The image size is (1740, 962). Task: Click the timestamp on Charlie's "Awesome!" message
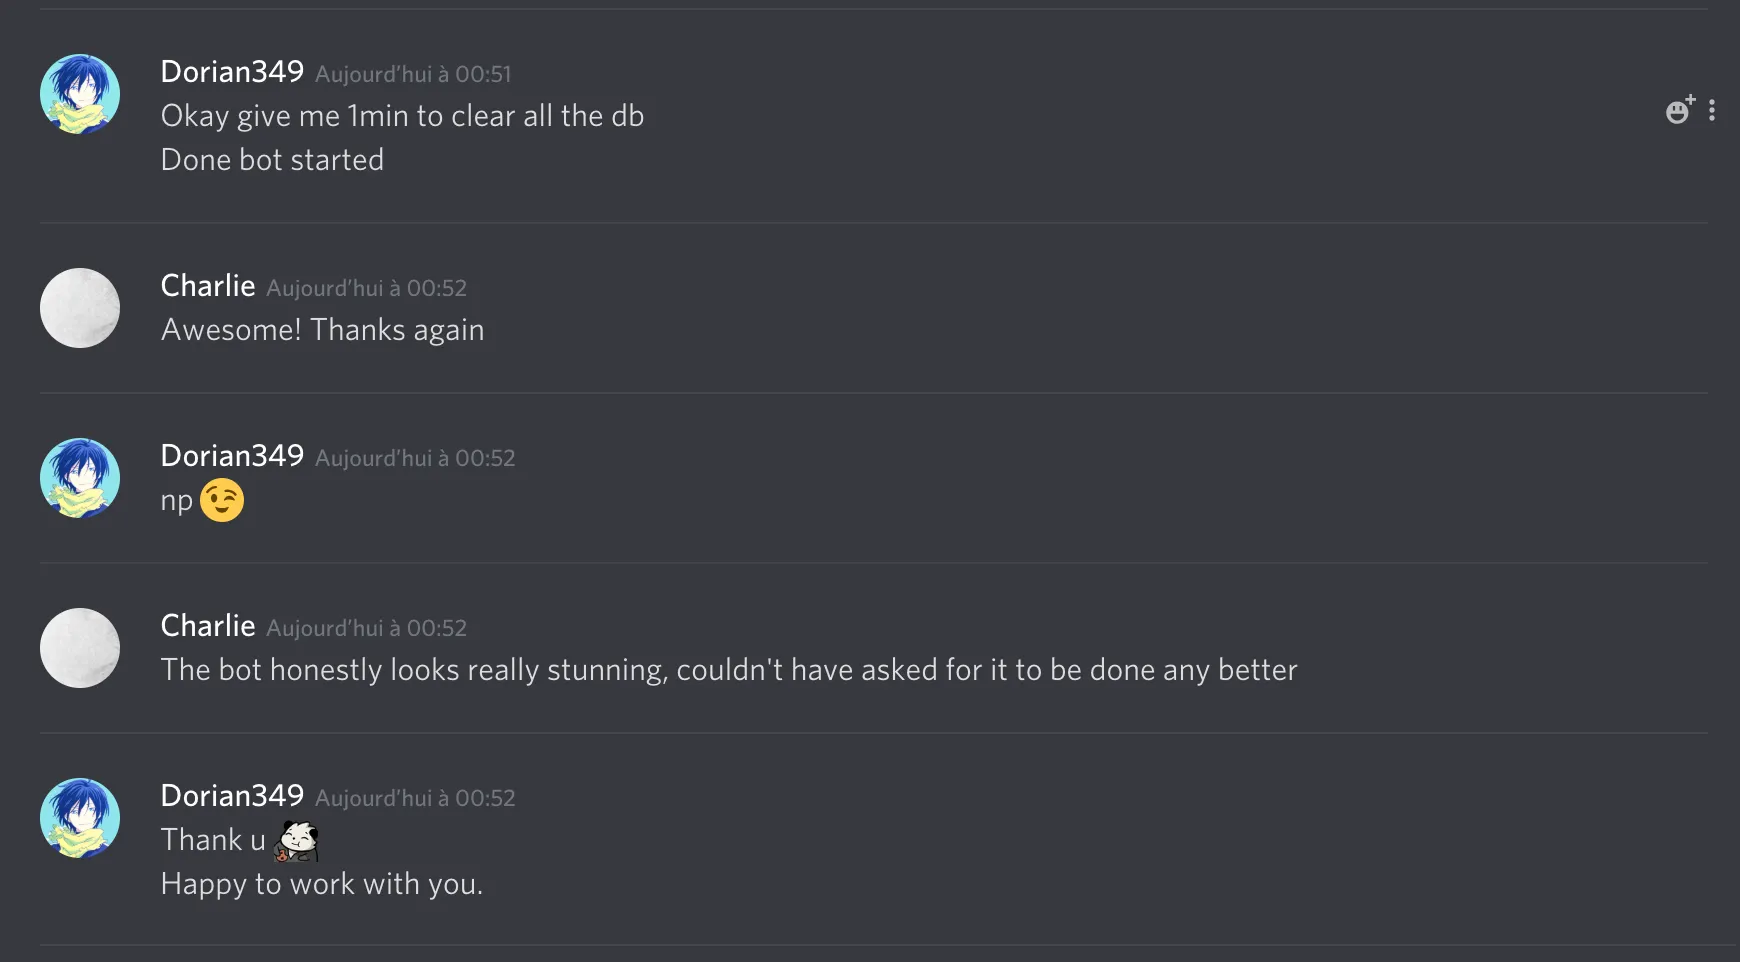[366, 288]
